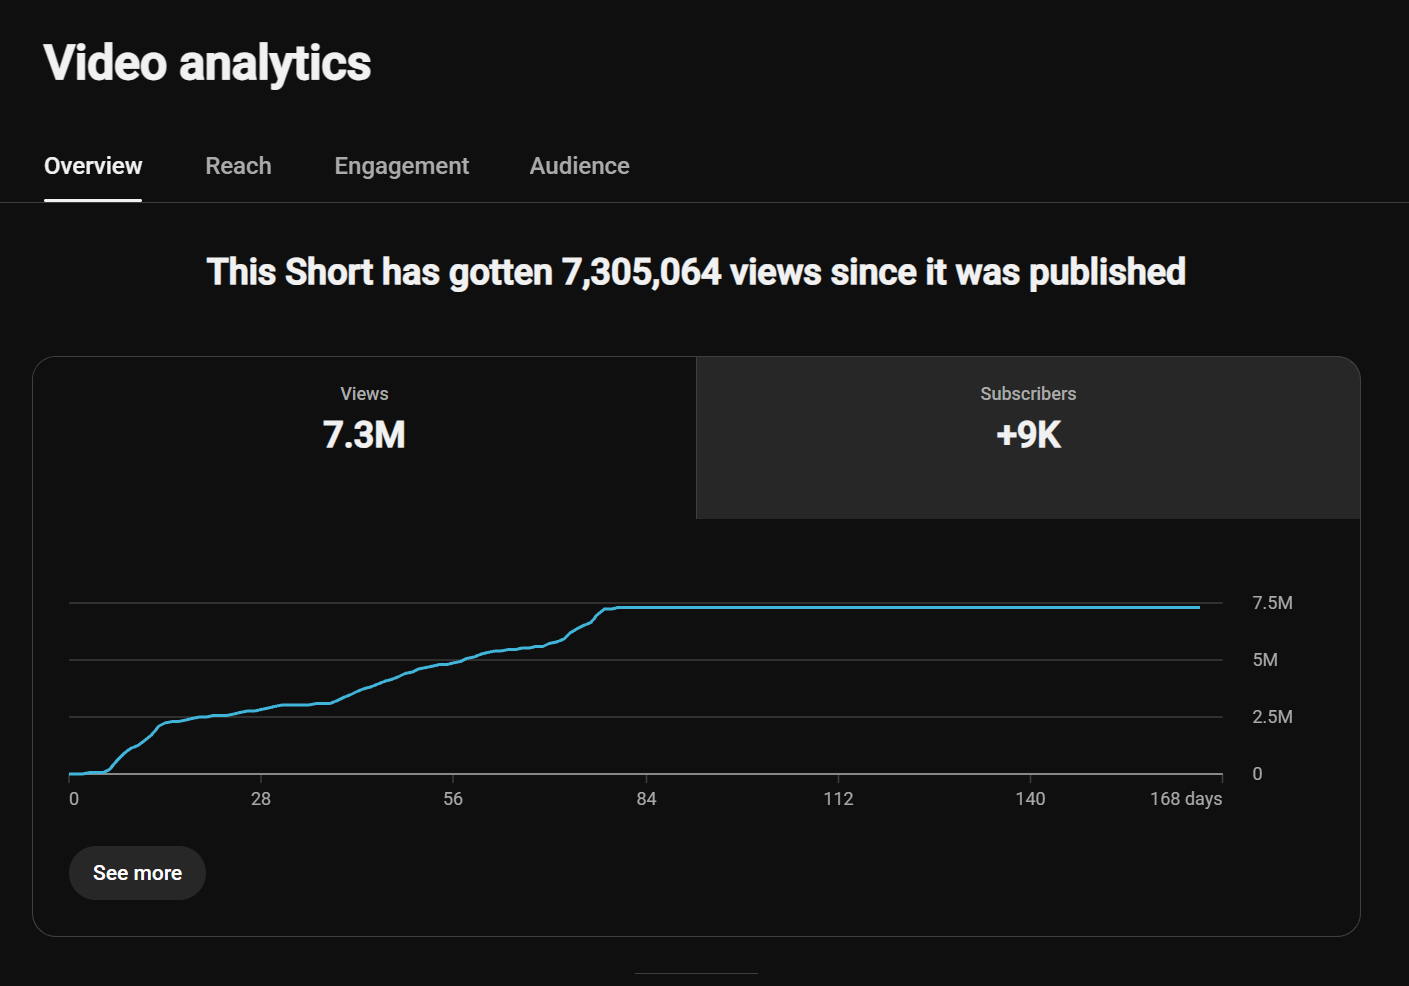Image resolution: width=1409 pixels, height=986 pixels.
Task: Click the See more button
Action: click(x=137, y=873)
